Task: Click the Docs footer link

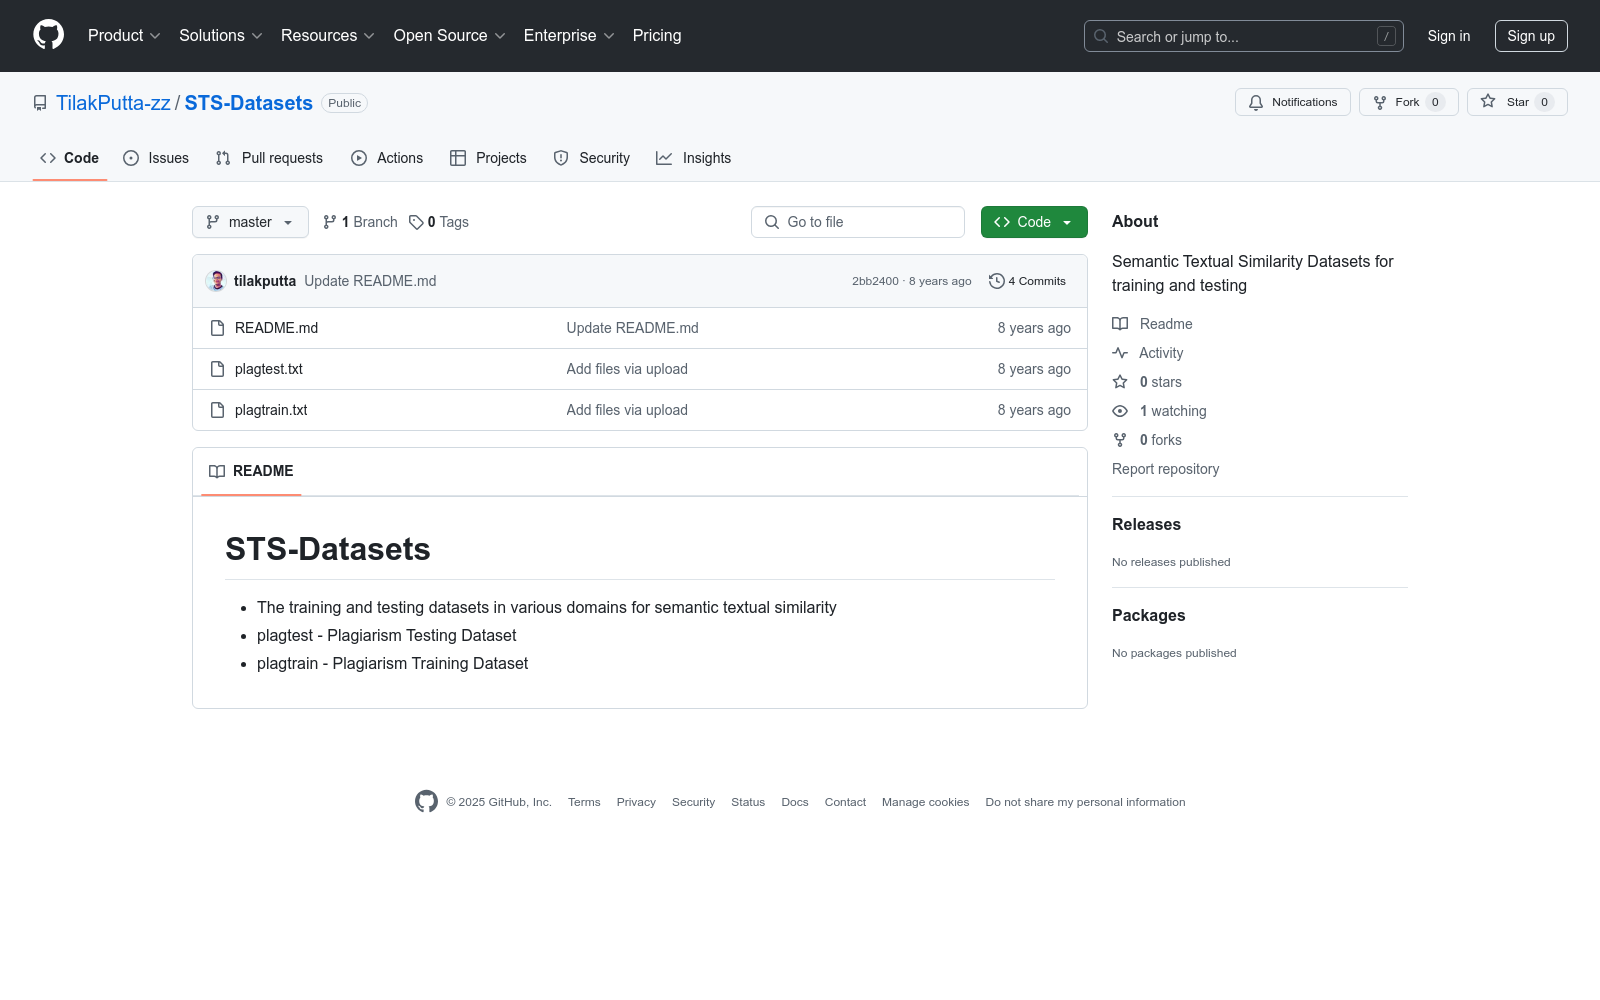Action: (795, 802)
